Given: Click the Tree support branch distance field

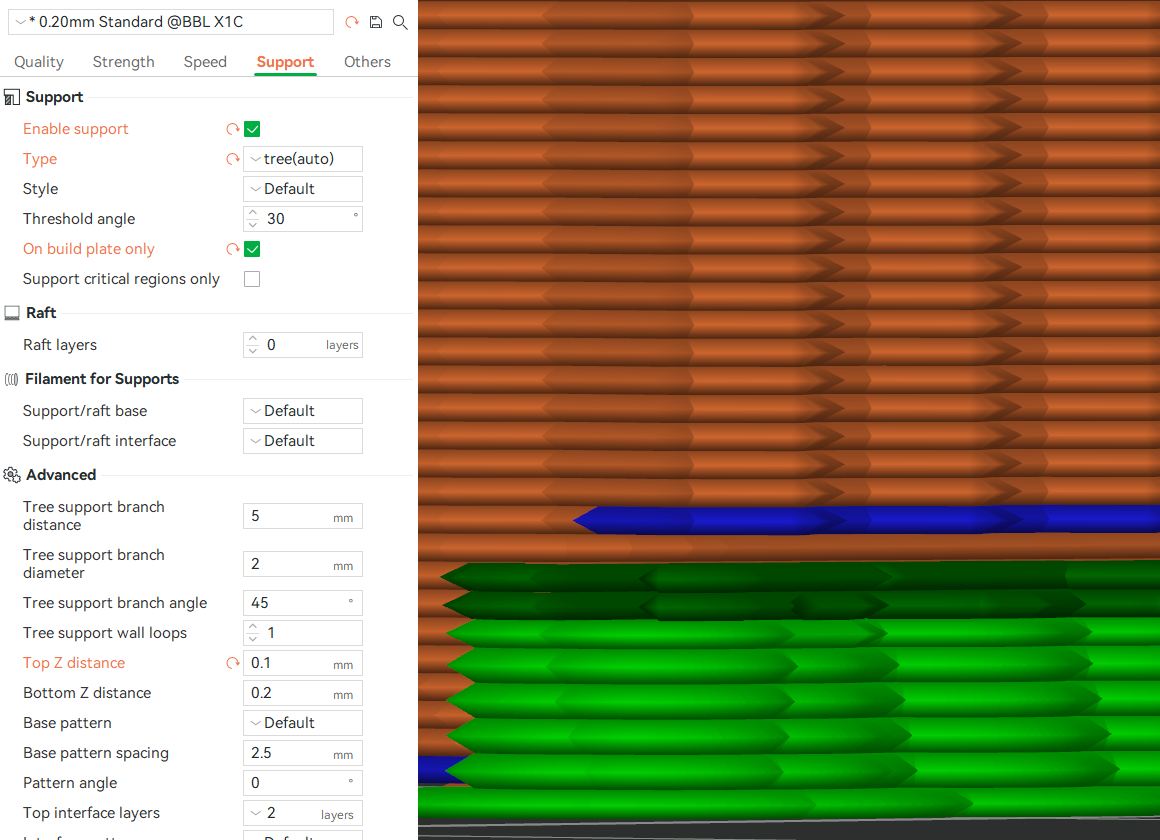Looking at the screenshot, I should 302,516.
